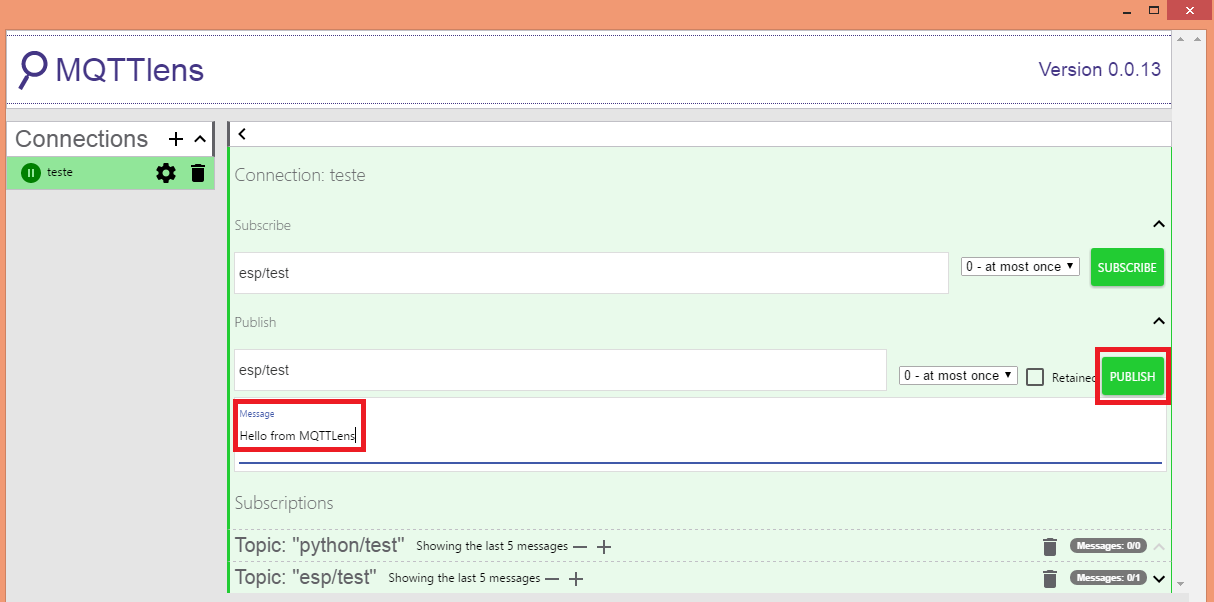Delete the teste connection with the trash icon

point(197,172)
